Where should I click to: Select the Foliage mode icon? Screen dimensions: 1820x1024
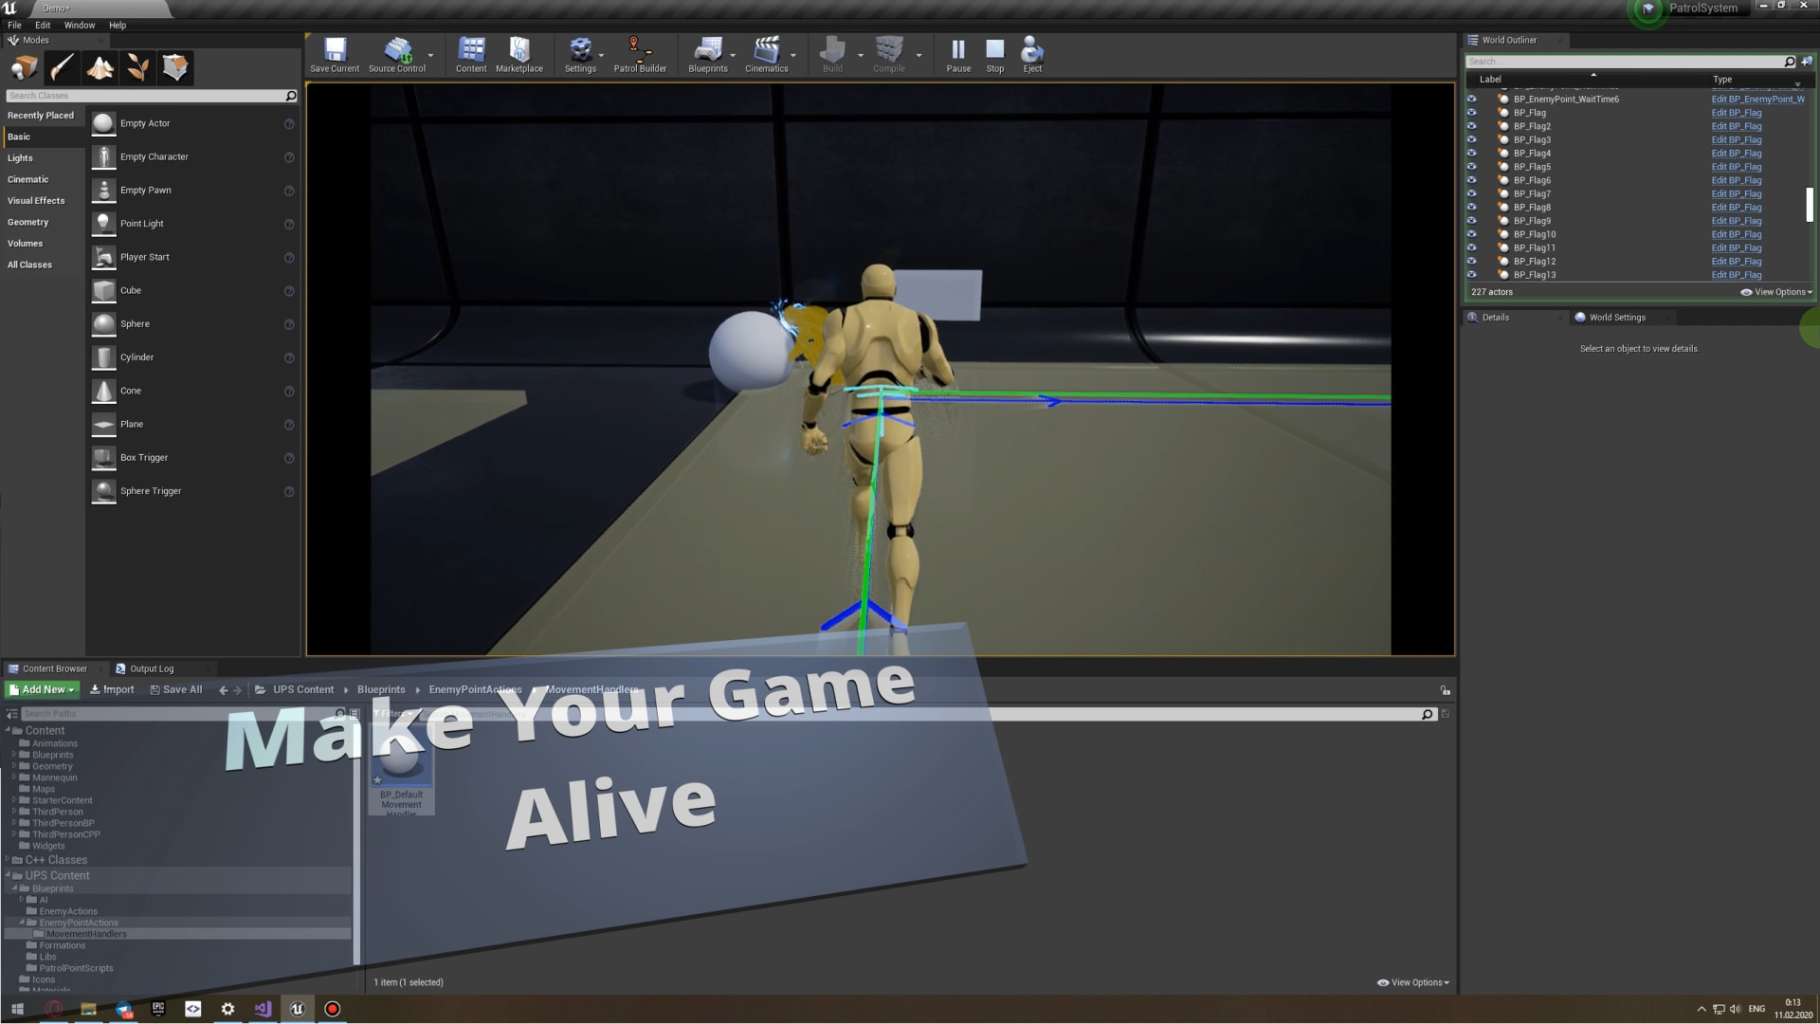pyautogui.click(x=138, y=68)
